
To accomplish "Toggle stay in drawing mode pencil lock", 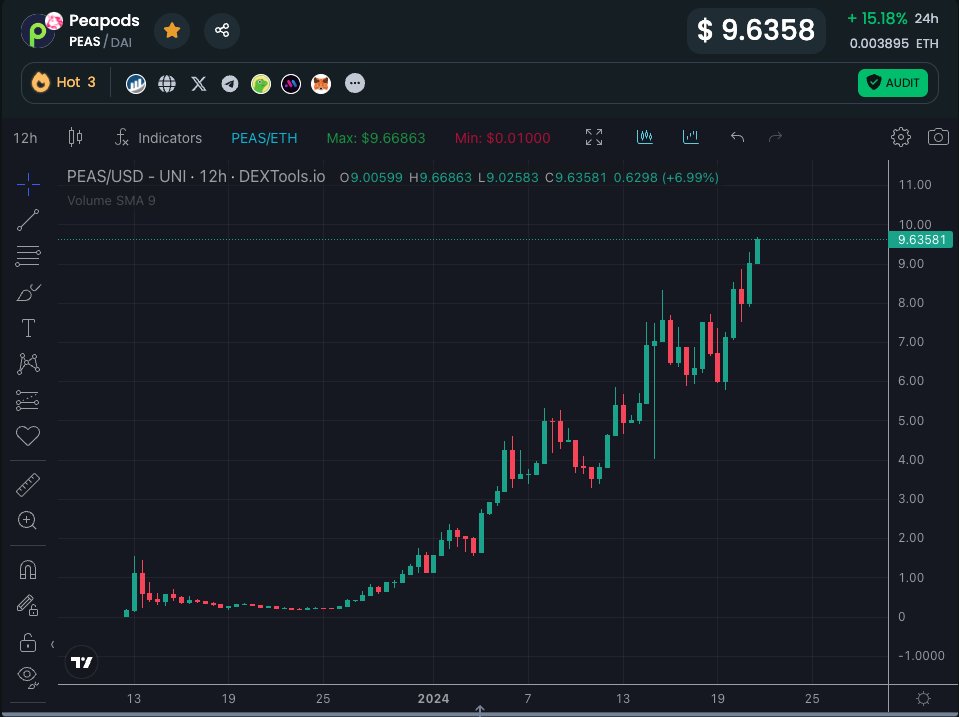I will (28, 606).
